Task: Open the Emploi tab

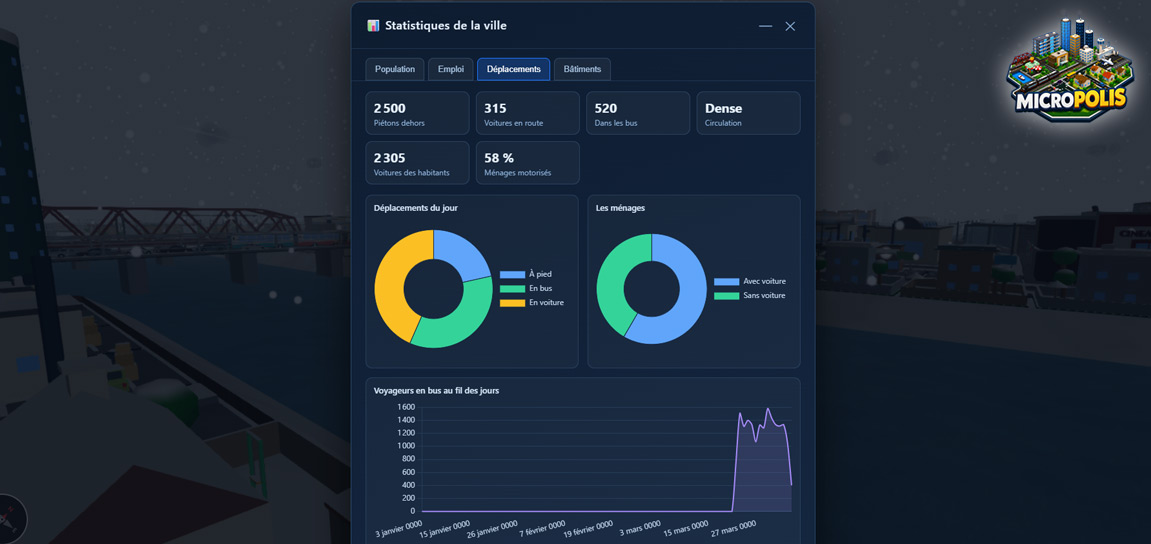Action: (451, 69)
